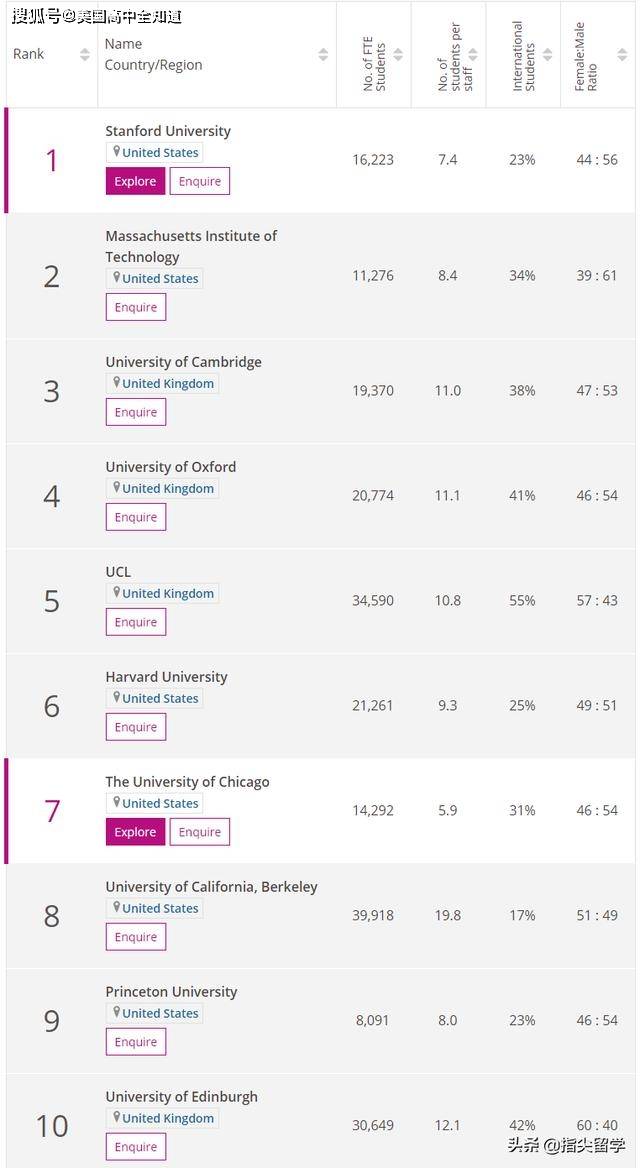Click the location pin beside Stanford University
This screenshot has width=640, height=1168.
117,152
